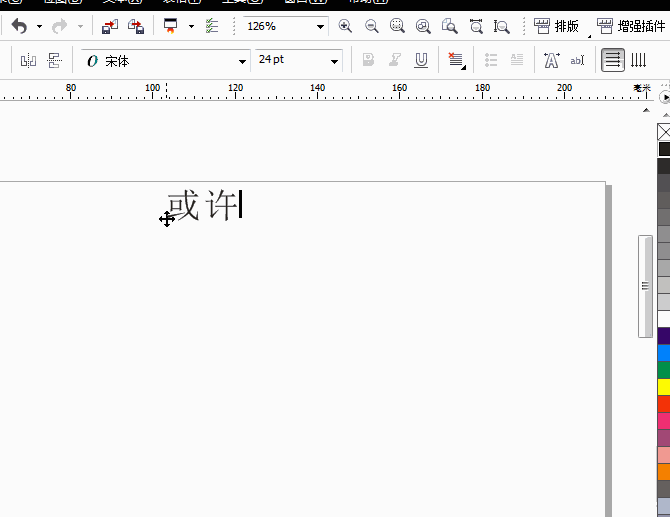Switch to vertical text direction

pyautogui.click(x=638, y=60)
